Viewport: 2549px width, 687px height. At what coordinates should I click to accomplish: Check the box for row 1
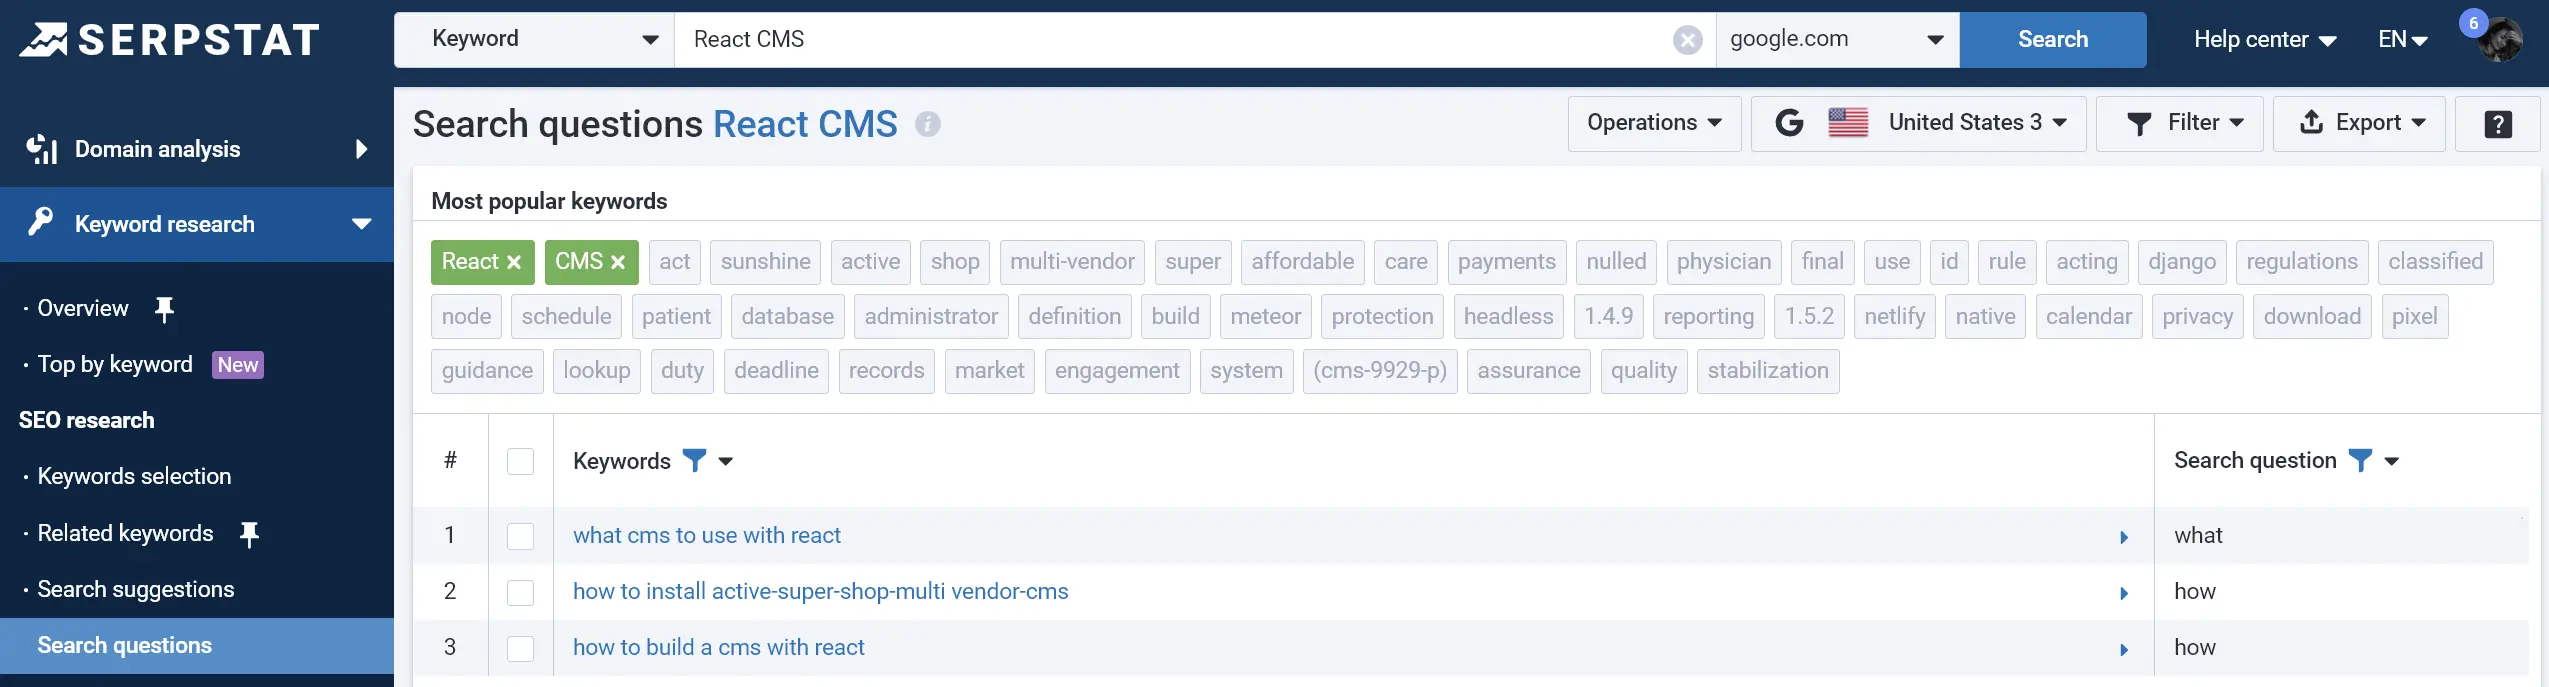coord(520,536)
